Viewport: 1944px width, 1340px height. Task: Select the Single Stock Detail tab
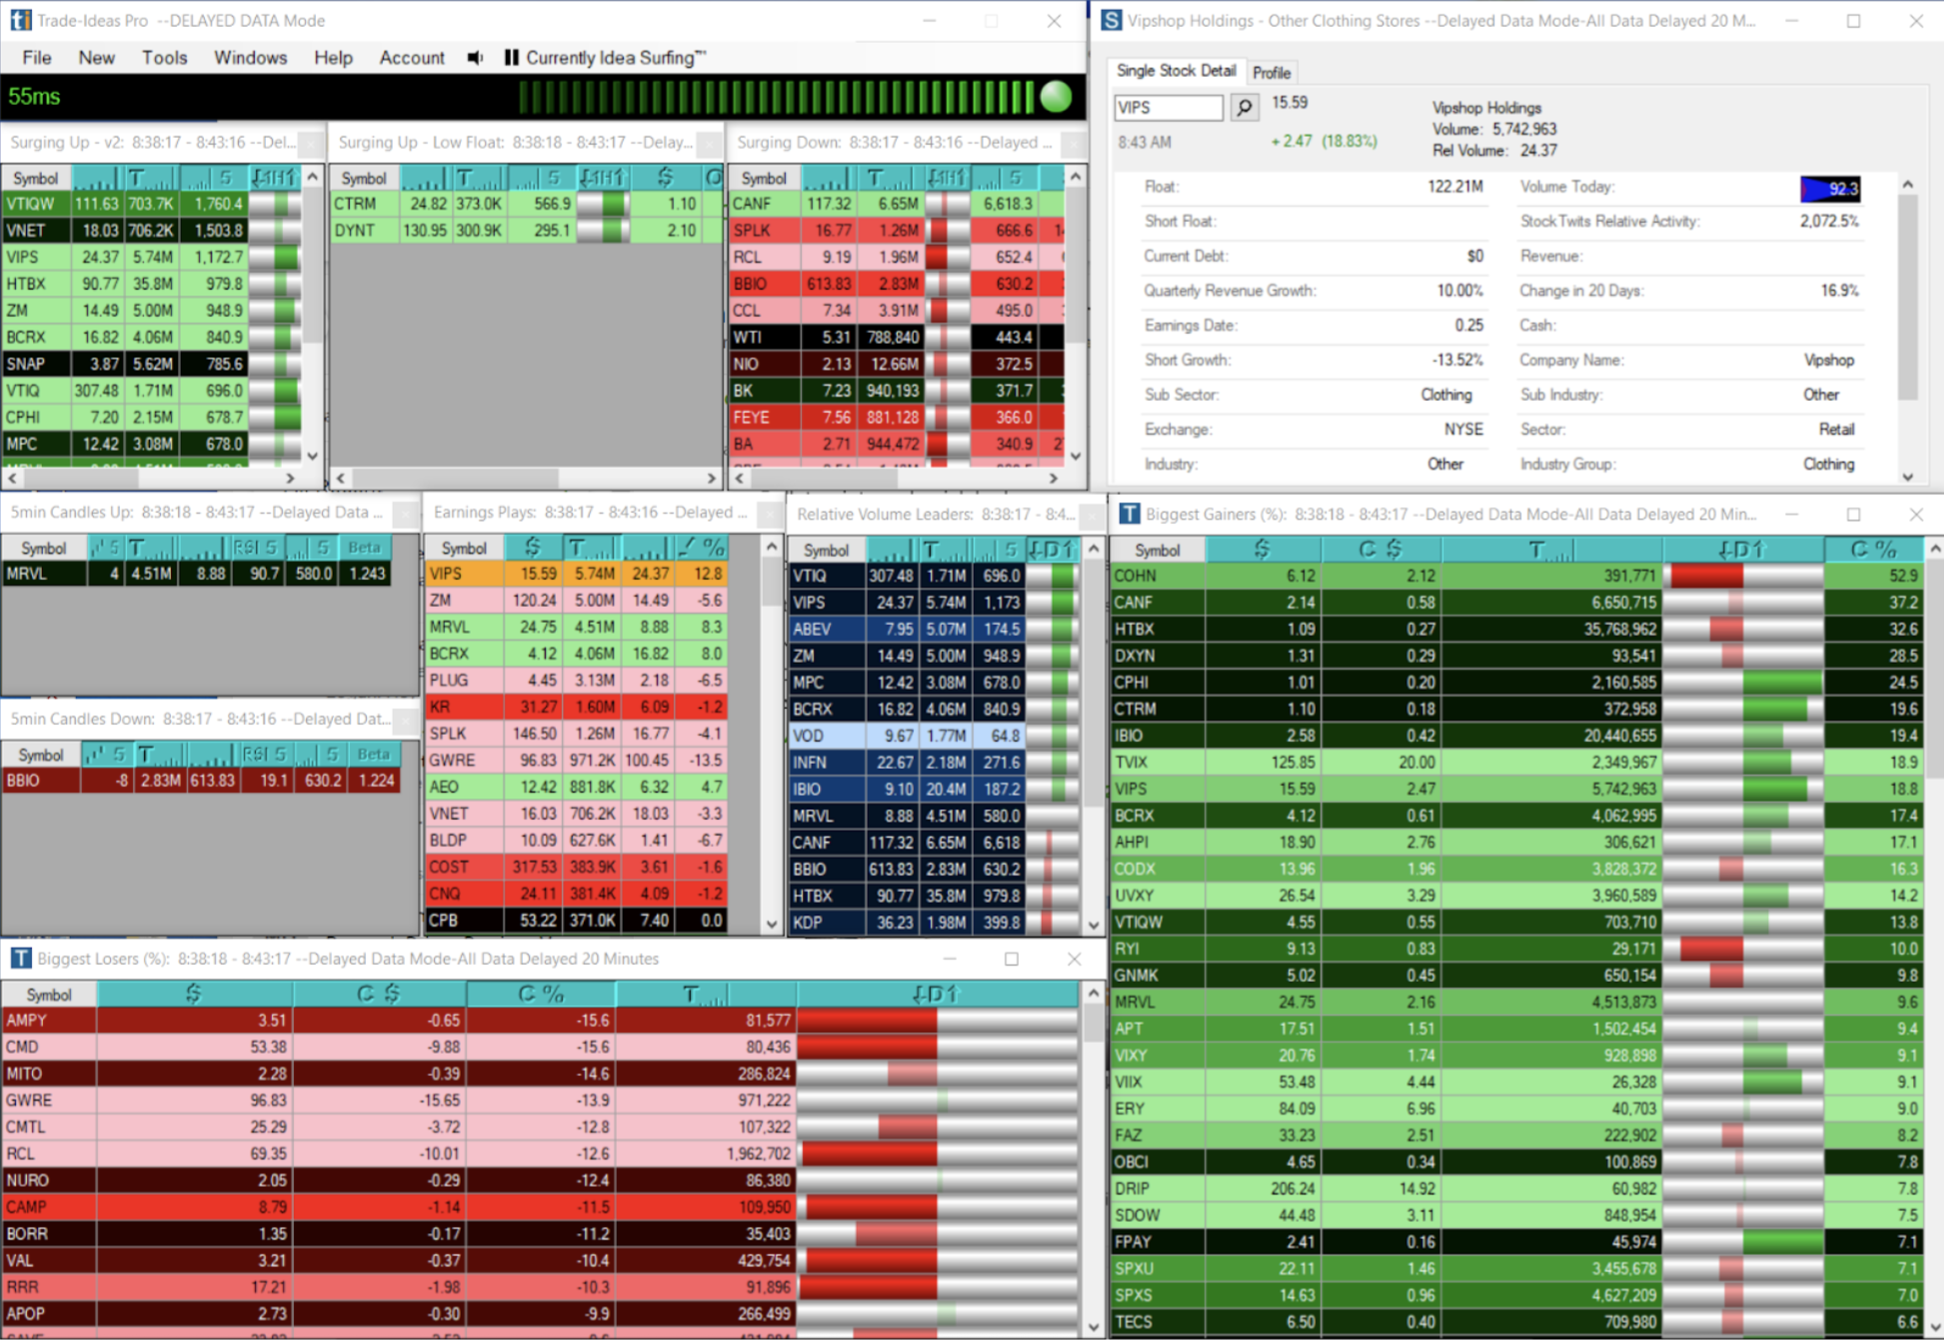pyautogui.click(x=1175, y=71)
